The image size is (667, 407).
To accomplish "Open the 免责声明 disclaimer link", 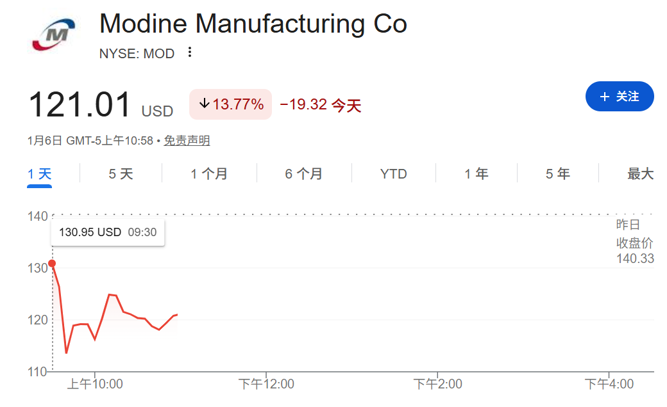I will tap(187, 140).
